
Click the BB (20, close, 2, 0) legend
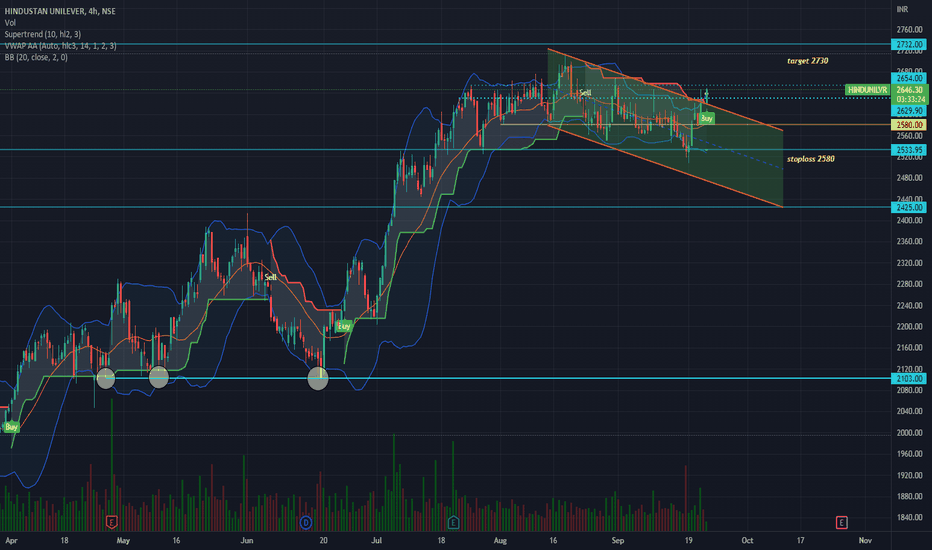(x=36, y=57)
